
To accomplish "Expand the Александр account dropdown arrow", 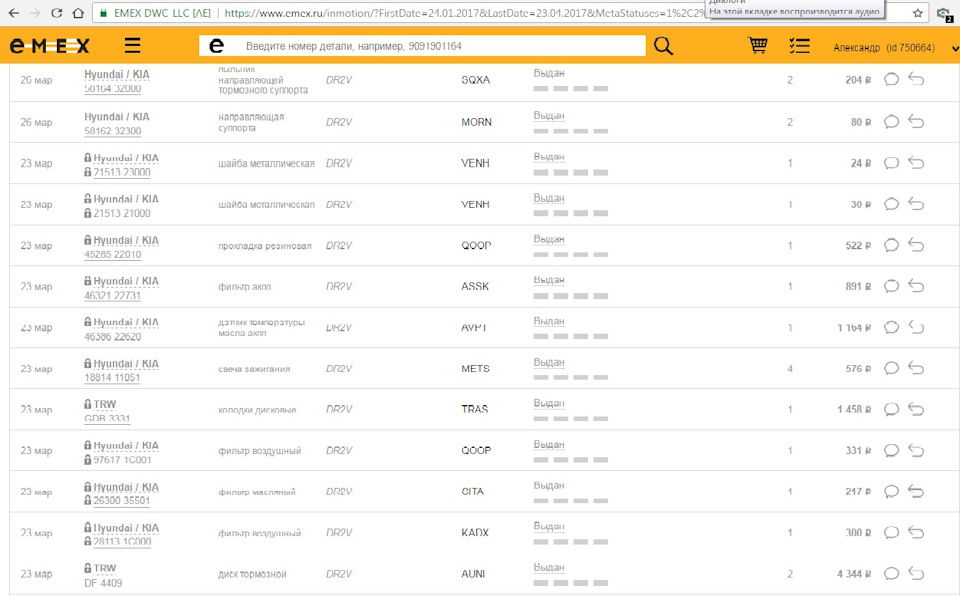I will [954, 48].
